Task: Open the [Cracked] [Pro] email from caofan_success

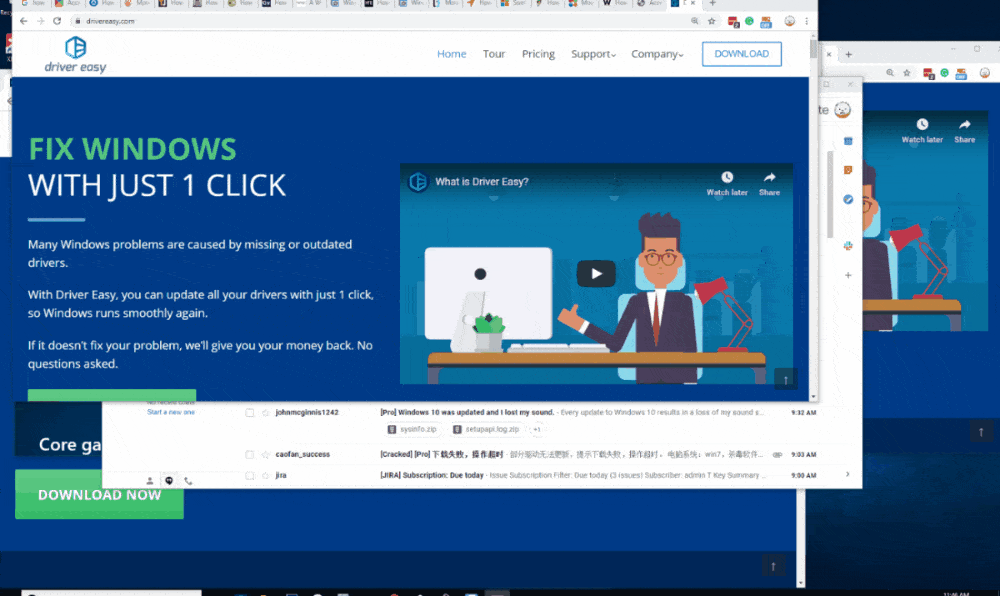Action: pos(442,454)
